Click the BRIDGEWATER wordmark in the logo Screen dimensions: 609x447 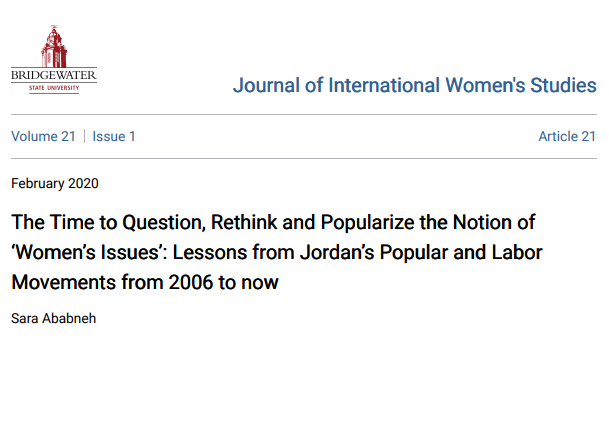[54, 75]
